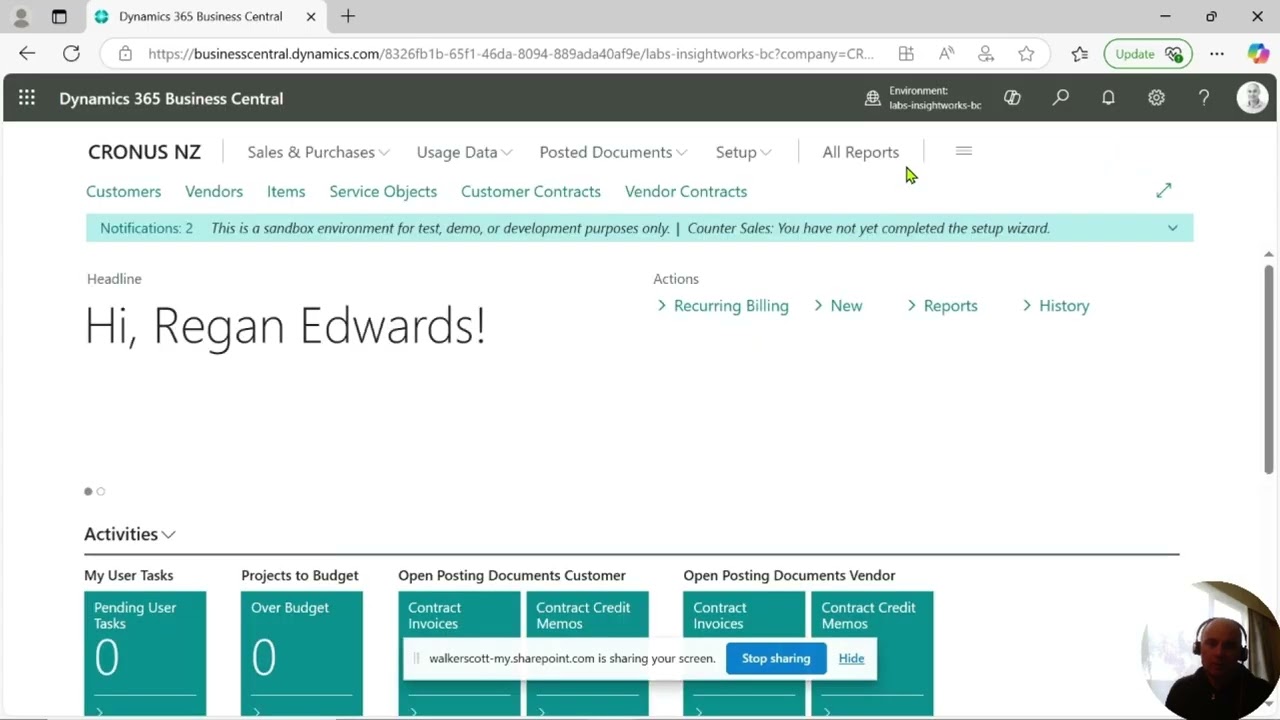The image size is (1280, 720).
Task: Expand the History actions group
Action: click(x=1056, y=306)
